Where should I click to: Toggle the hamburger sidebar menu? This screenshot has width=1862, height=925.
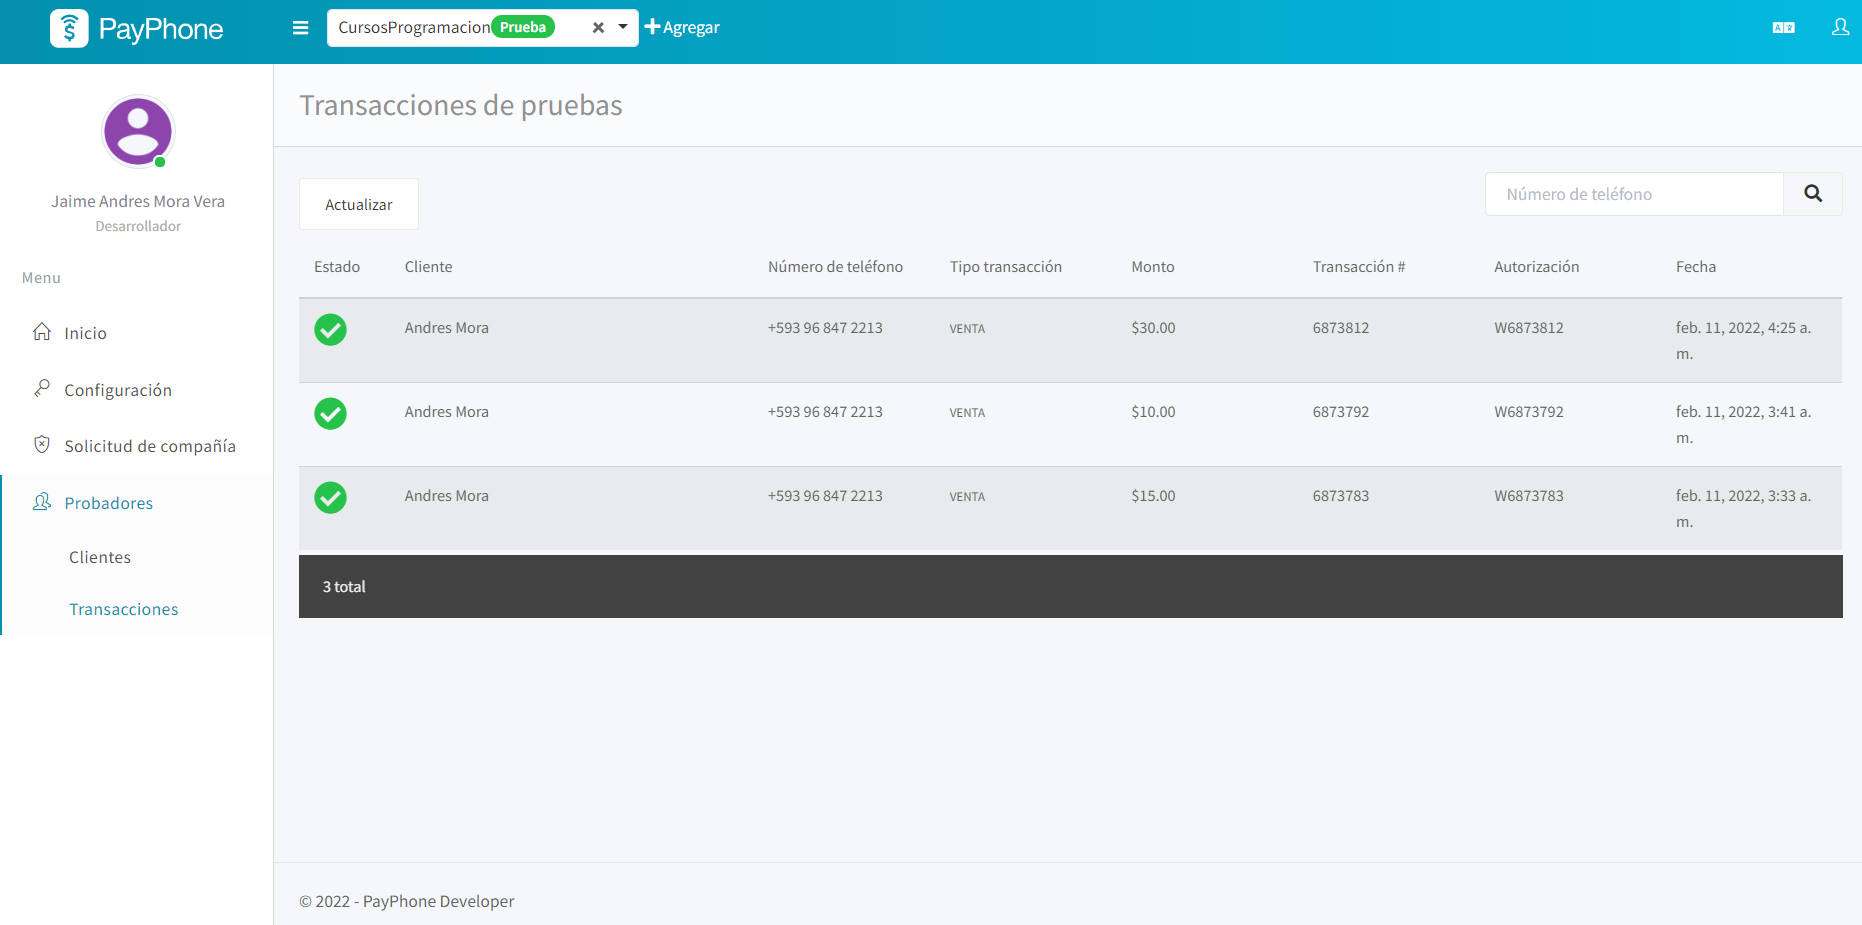[300, 28]
